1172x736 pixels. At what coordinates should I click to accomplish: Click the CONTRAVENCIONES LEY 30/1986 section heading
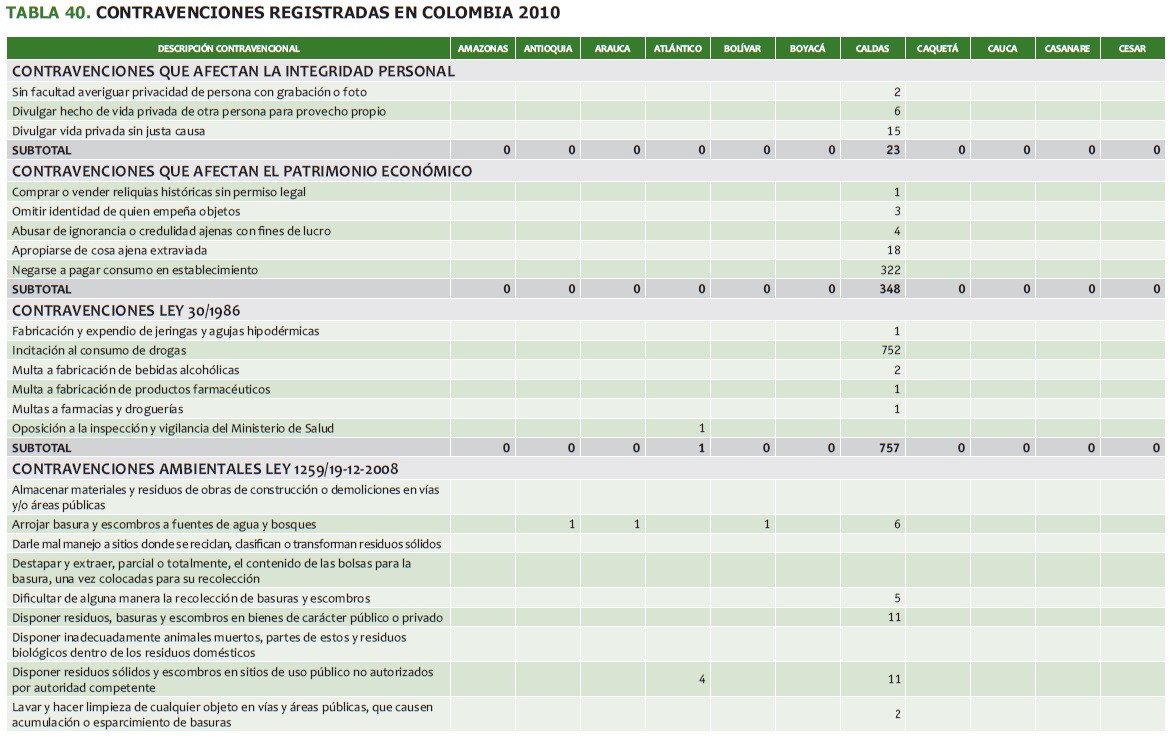126,311
